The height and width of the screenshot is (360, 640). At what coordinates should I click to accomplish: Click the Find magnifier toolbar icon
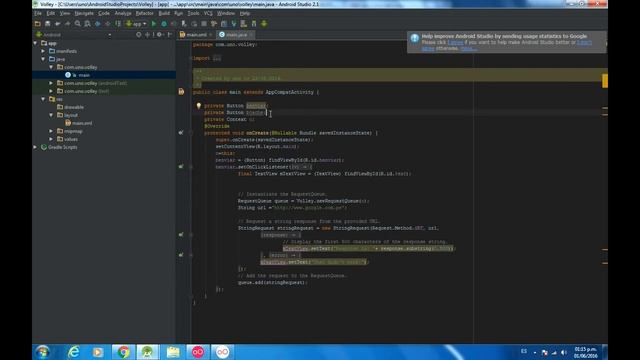[78, 24]
